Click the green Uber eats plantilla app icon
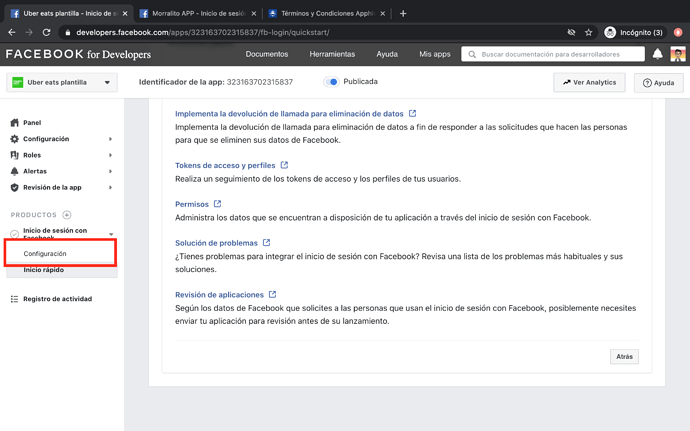Image resolution: width=690 pixels, height=431 pixels. click(18, 82)
